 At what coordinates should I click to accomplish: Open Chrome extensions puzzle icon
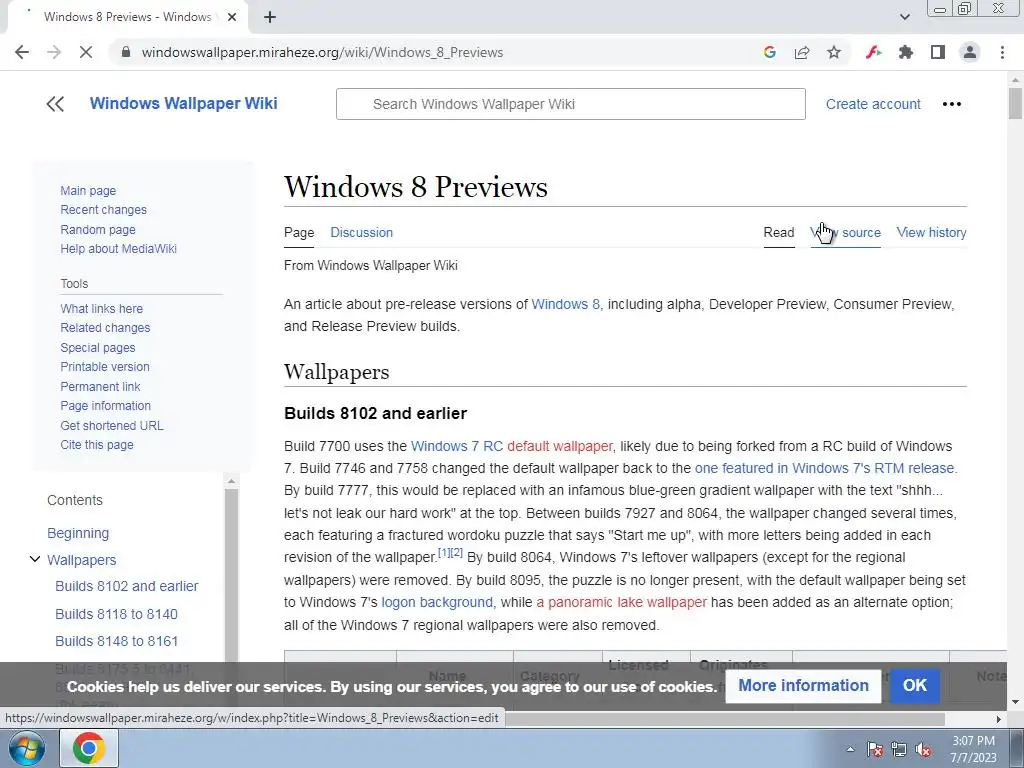point(905,52)
